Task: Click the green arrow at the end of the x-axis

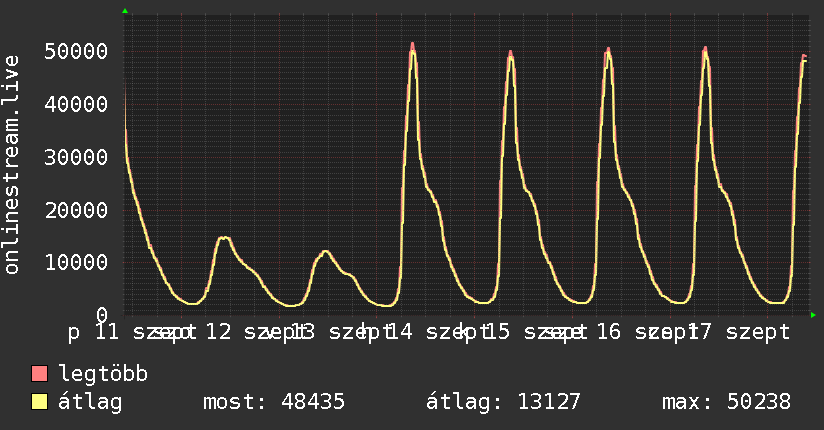Action: (813, 315)
